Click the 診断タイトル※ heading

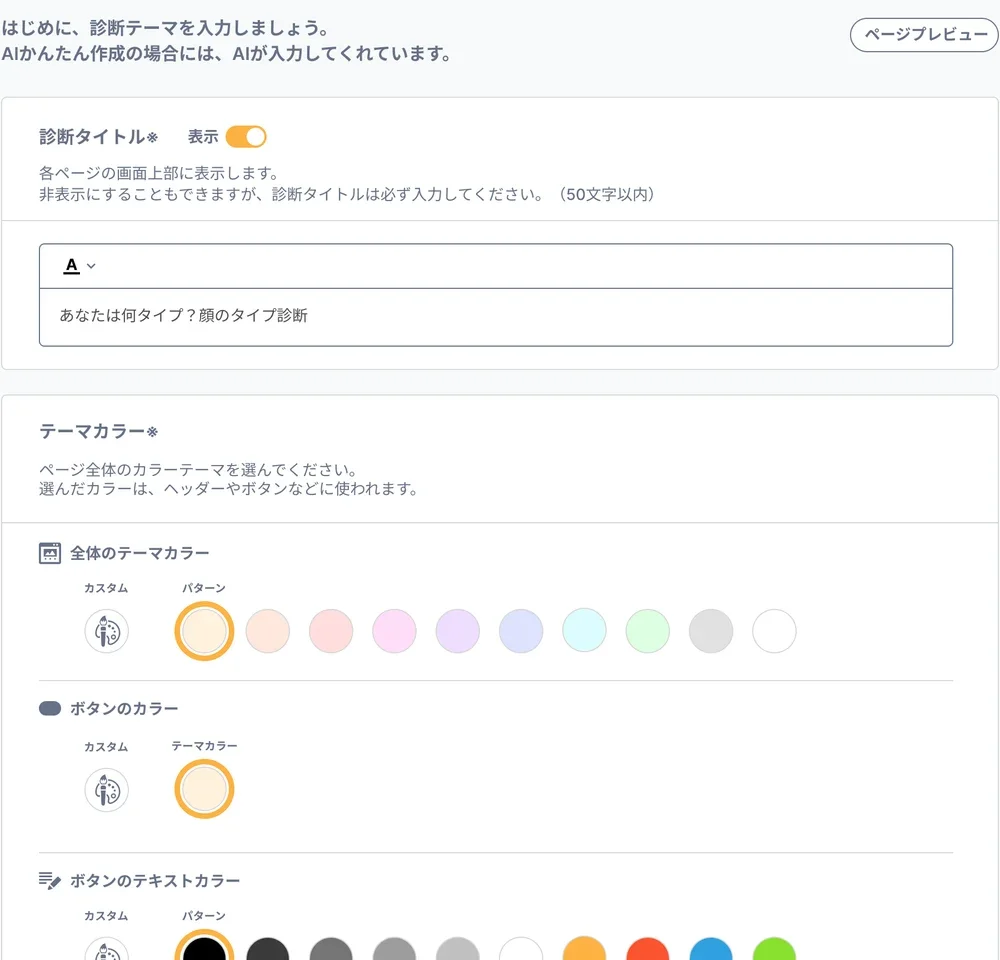[x=98, y=137]
